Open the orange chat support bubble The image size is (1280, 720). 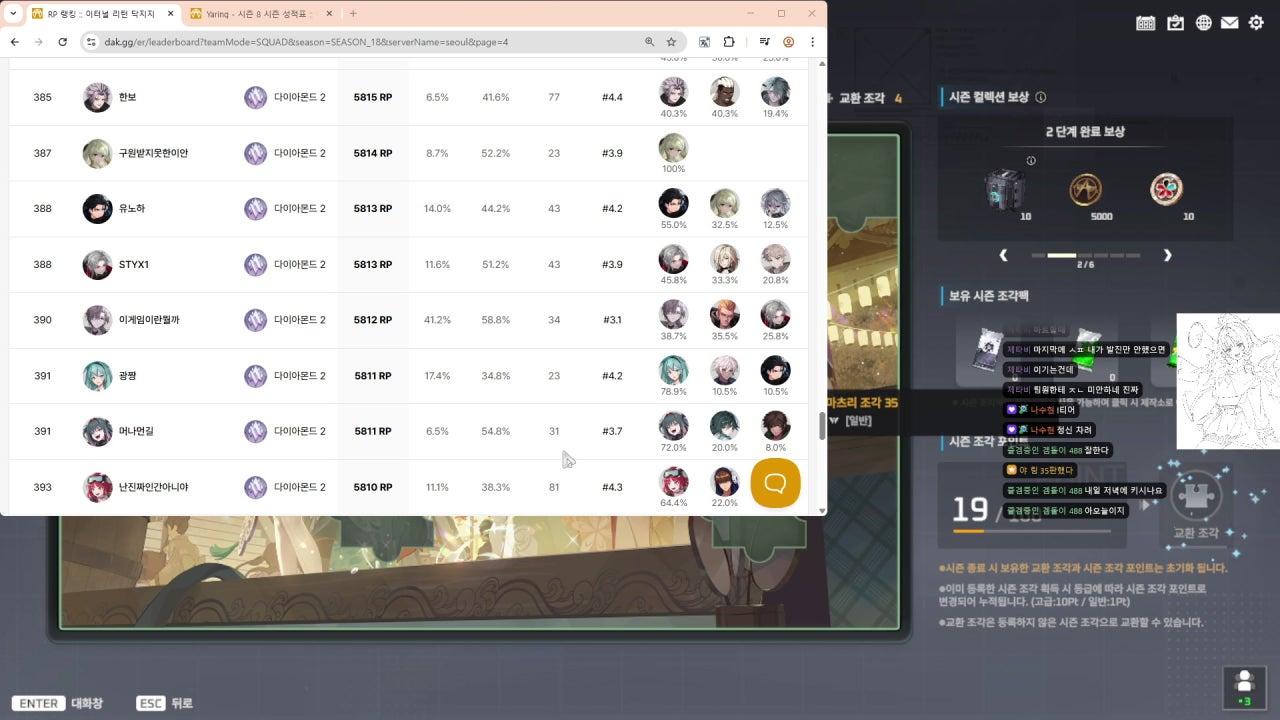[775, 483]
